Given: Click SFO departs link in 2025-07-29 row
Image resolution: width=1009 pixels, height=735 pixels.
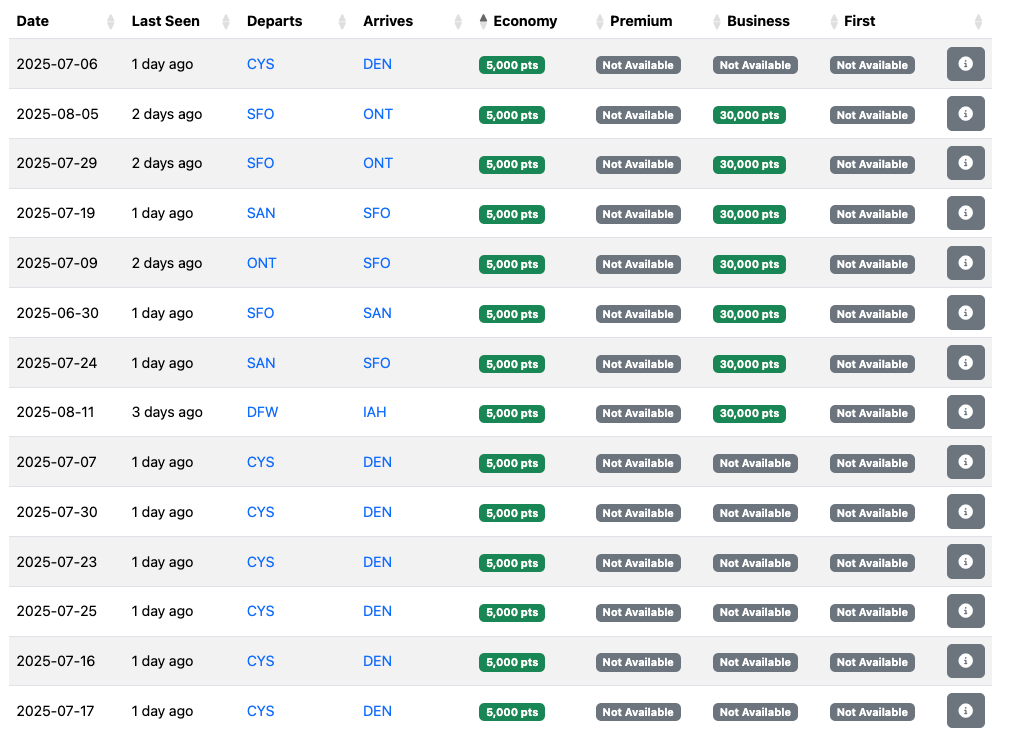Looking at the screenshot, I should pyautogui.click(x=261, y=163).
